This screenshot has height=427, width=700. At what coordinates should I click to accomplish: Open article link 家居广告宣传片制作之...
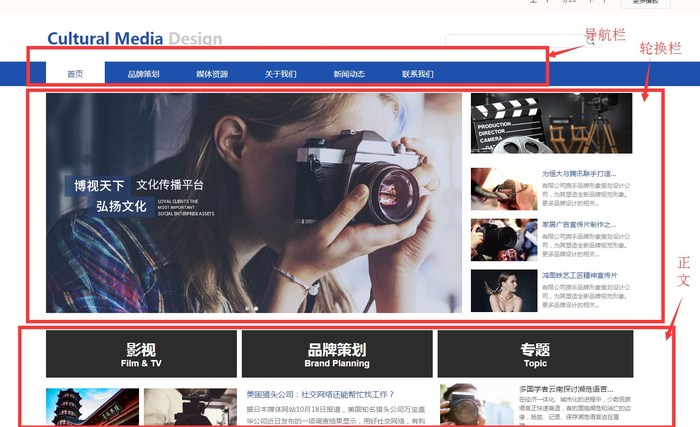coord(579,224)
